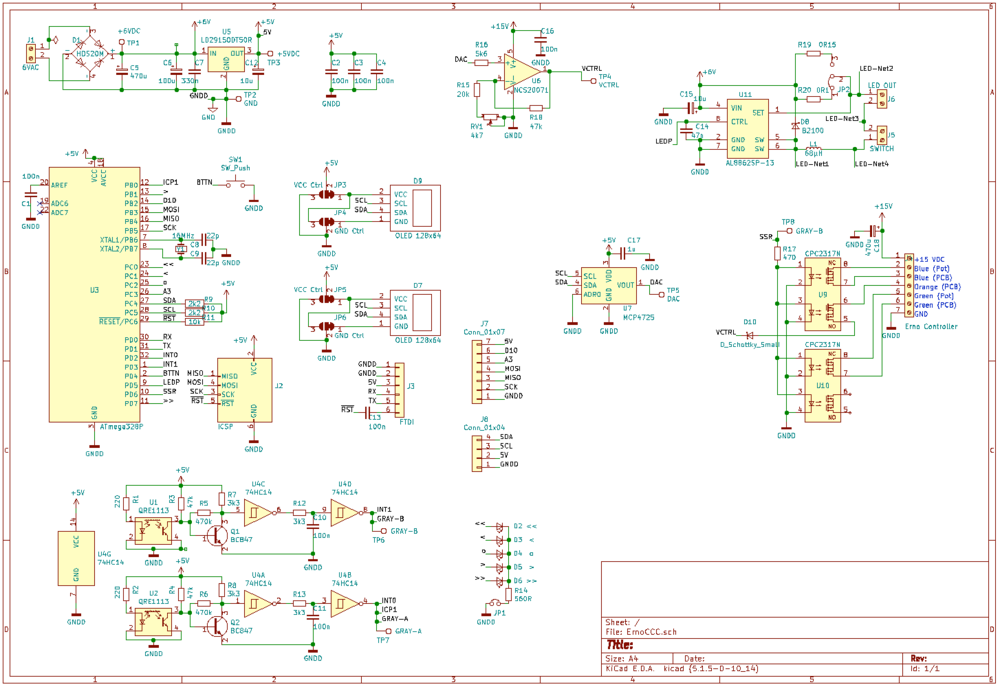Select the U7 MCP4725 DAC chip

pyautogui.click(x=608, y=284)
